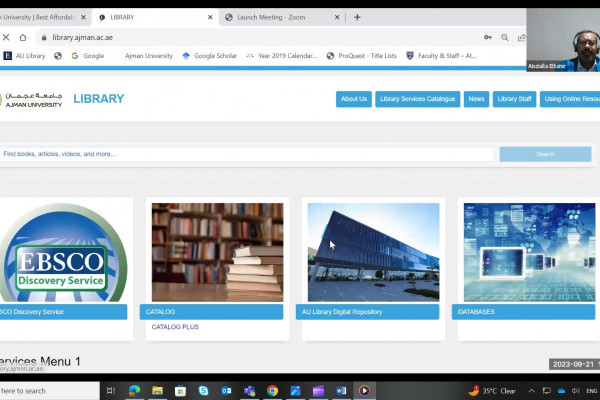Screen dimensions: 600x400
Task: Click the Library Staff button
Action: tap(515, 99)
